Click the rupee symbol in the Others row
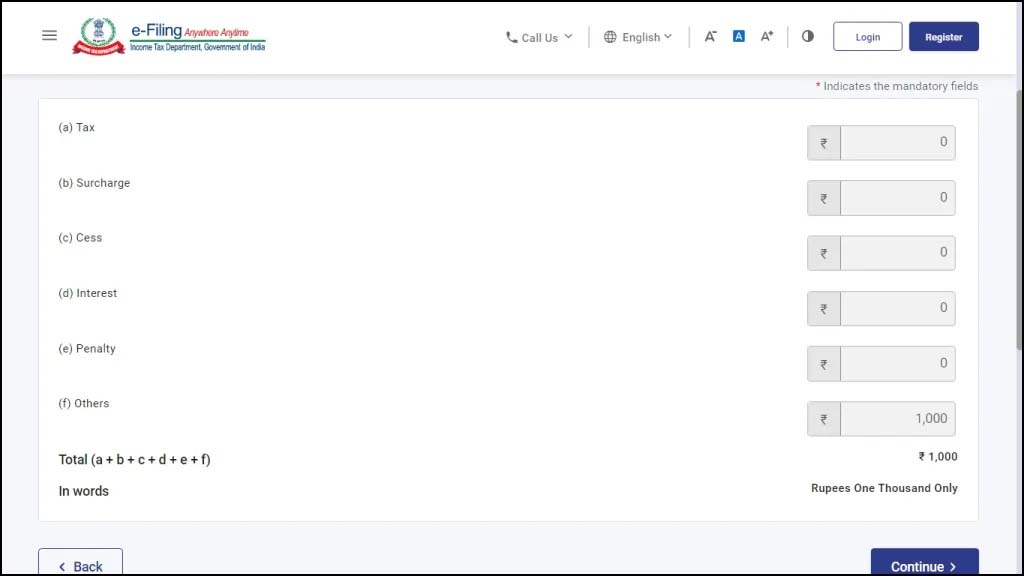The image size is (1024, 576). [824, 419]
